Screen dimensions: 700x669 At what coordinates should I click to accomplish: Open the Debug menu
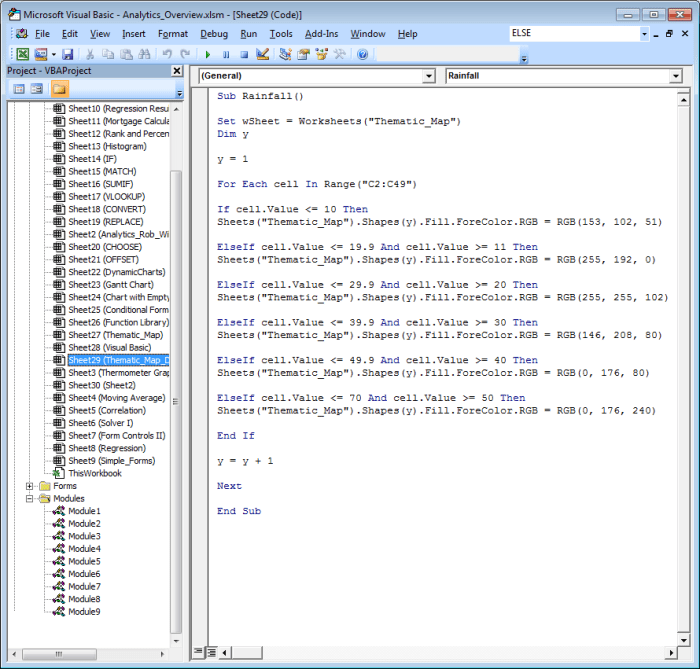[214, 34]
